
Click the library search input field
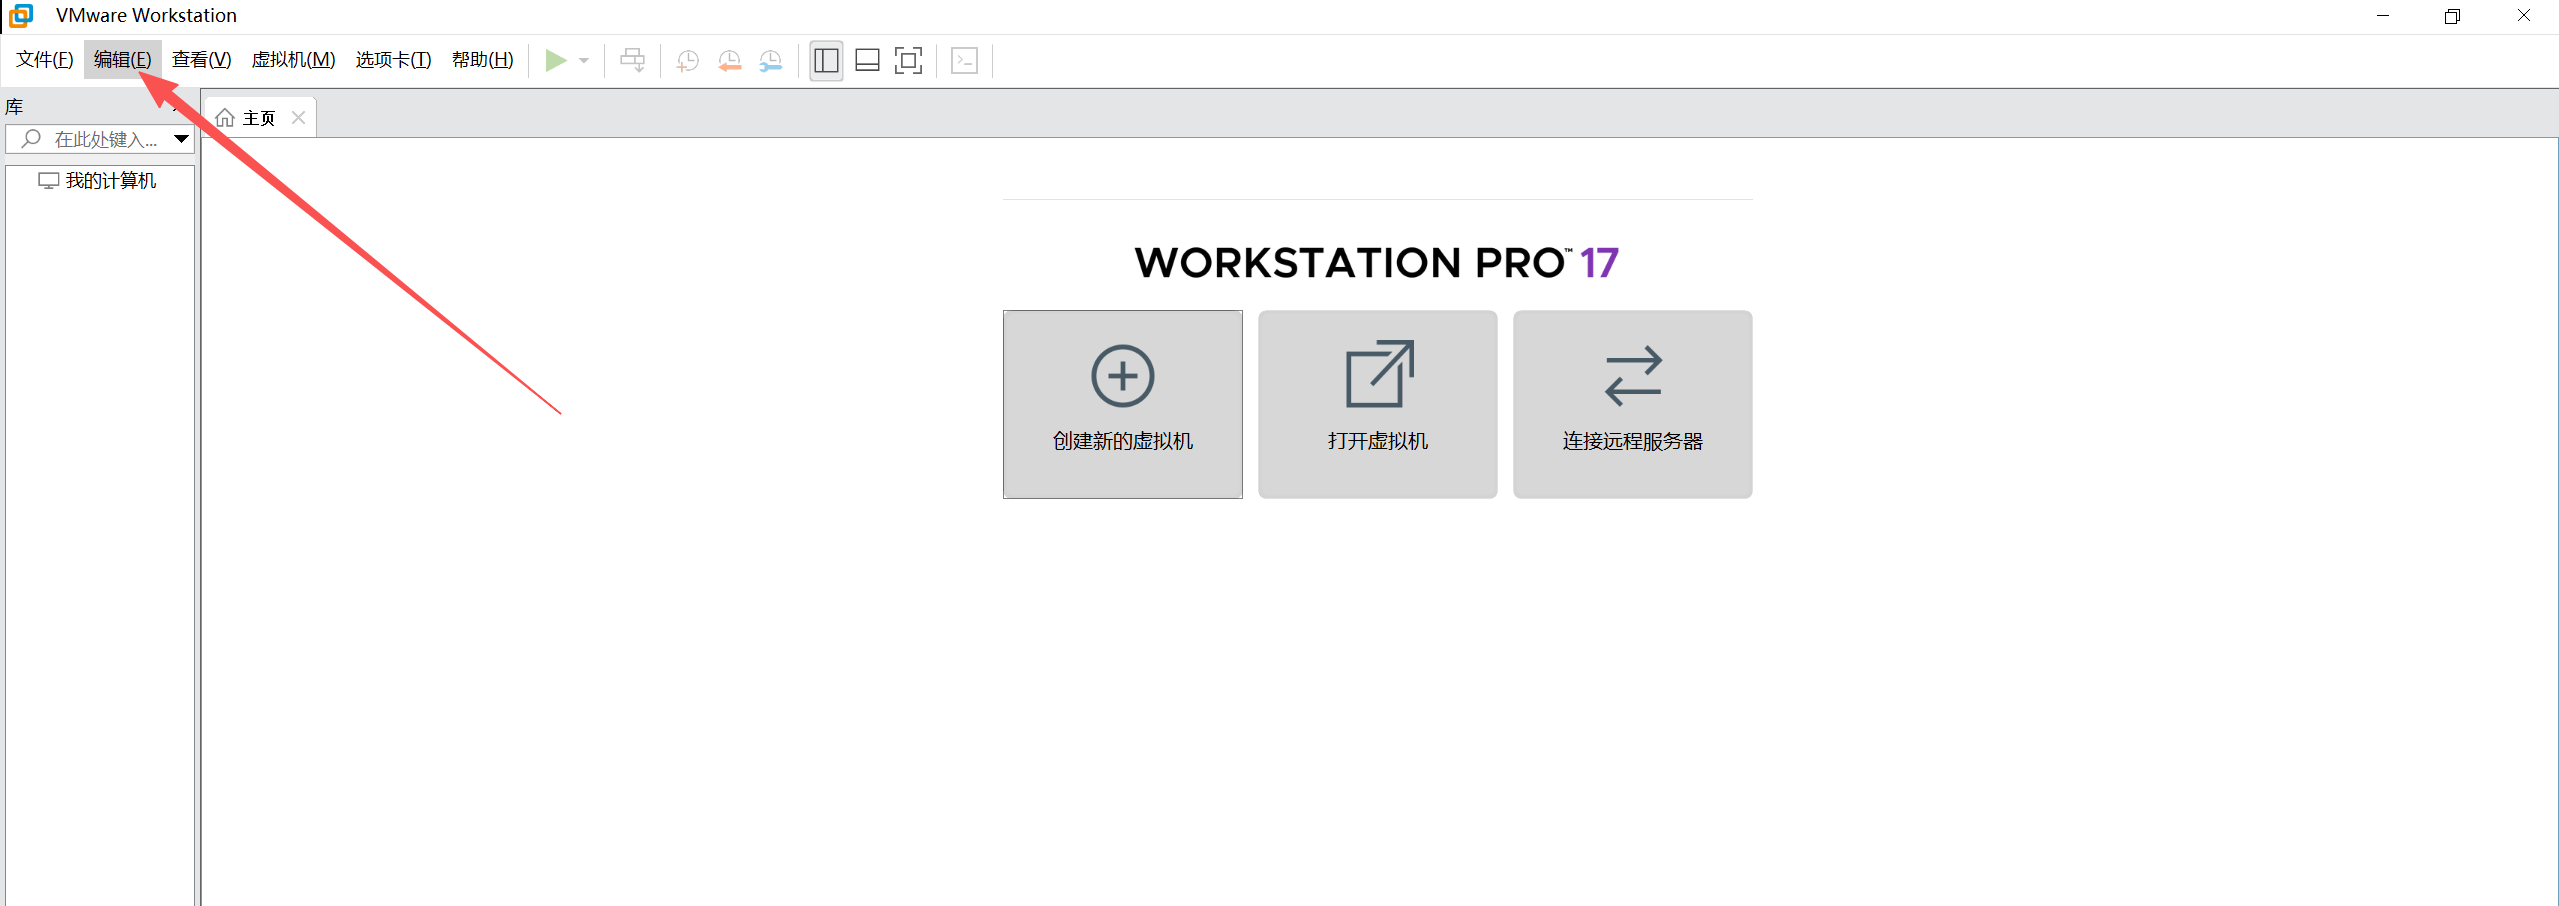click(x=100, y=140)
